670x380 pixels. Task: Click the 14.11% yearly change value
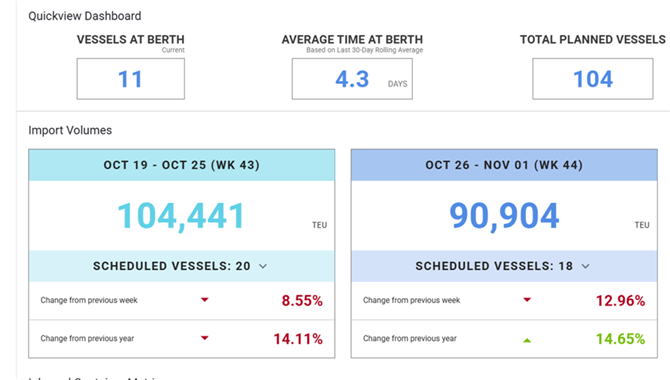(x=298, y=339)
